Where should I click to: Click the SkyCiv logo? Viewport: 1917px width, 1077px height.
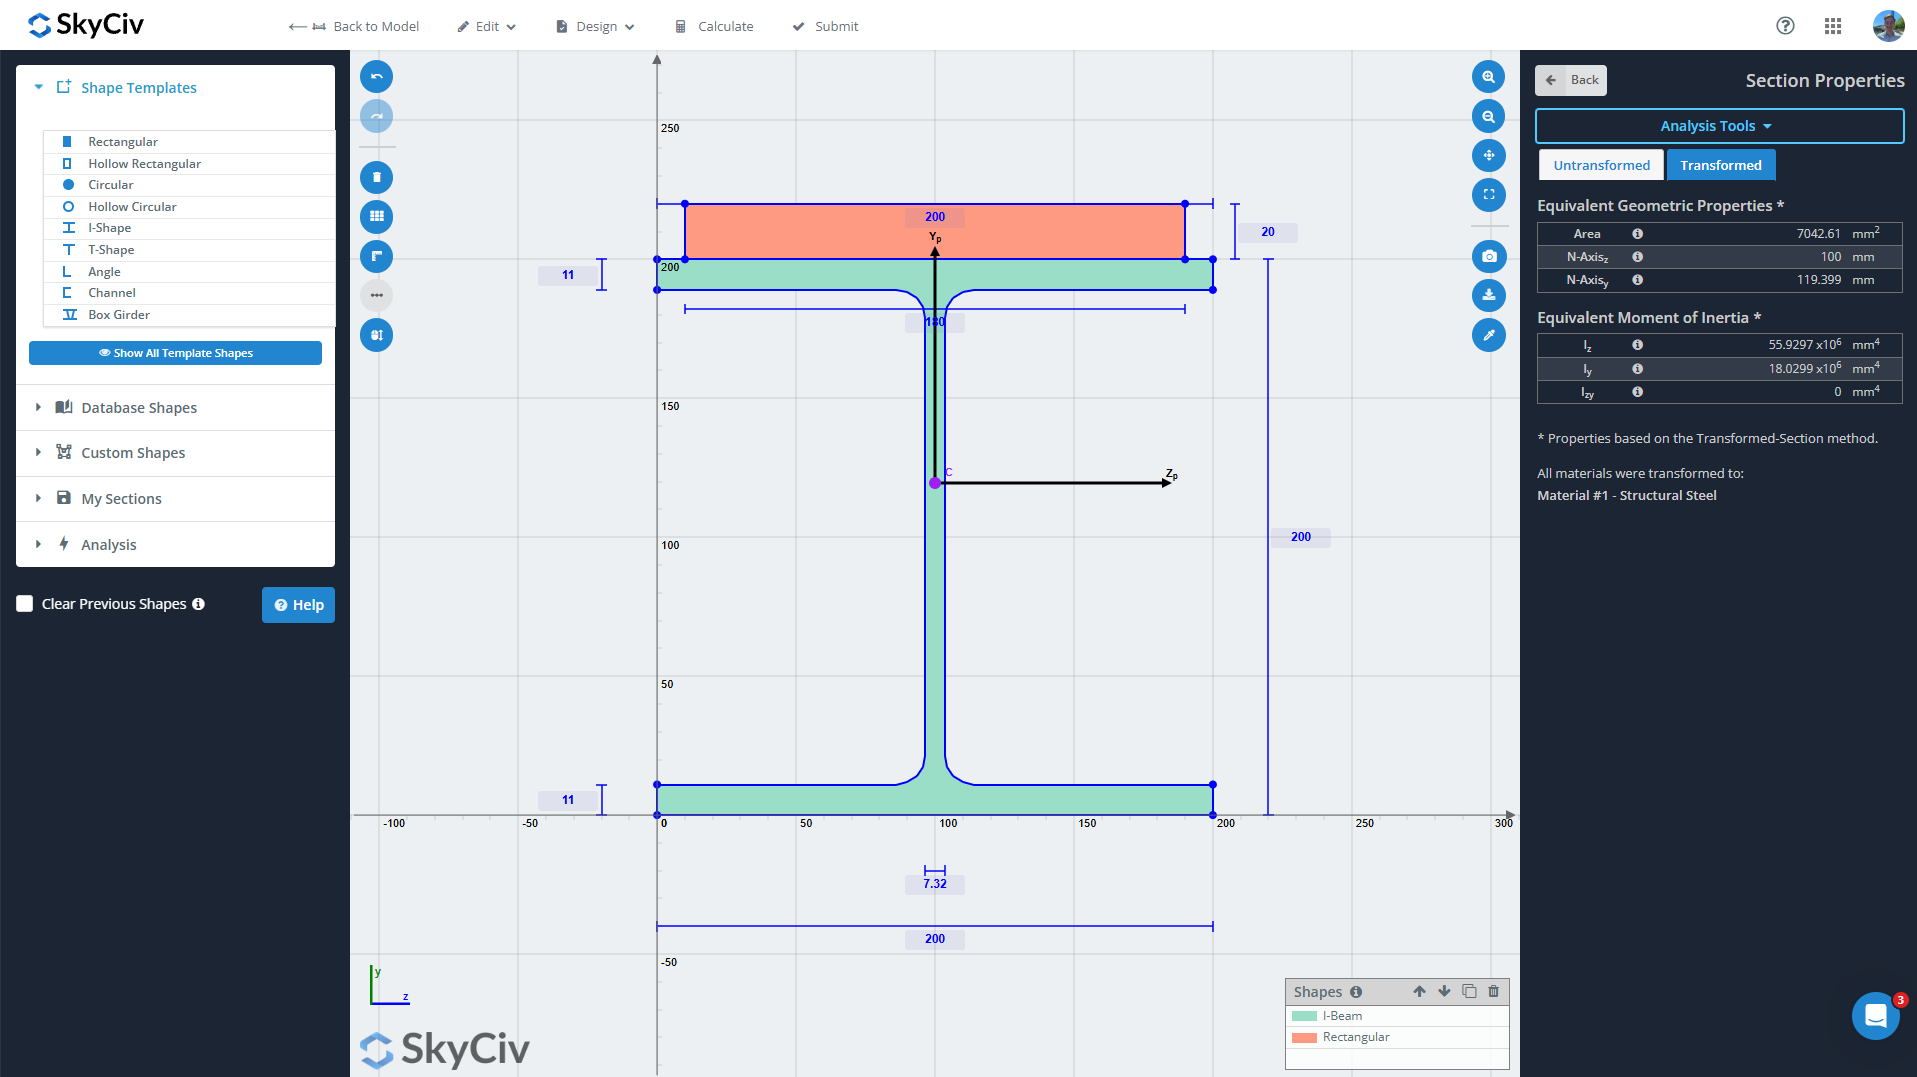tap(86, 25)
